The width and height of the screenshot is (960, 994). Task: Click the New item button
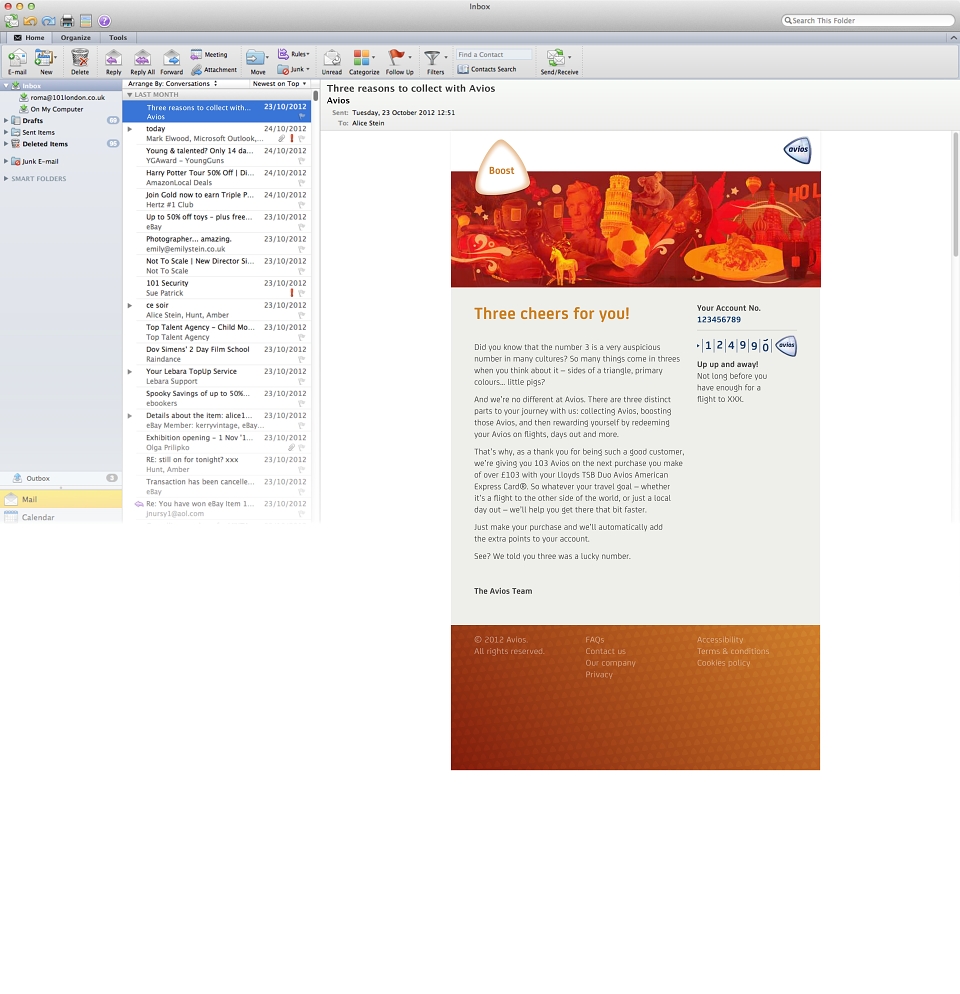(46, 61)
